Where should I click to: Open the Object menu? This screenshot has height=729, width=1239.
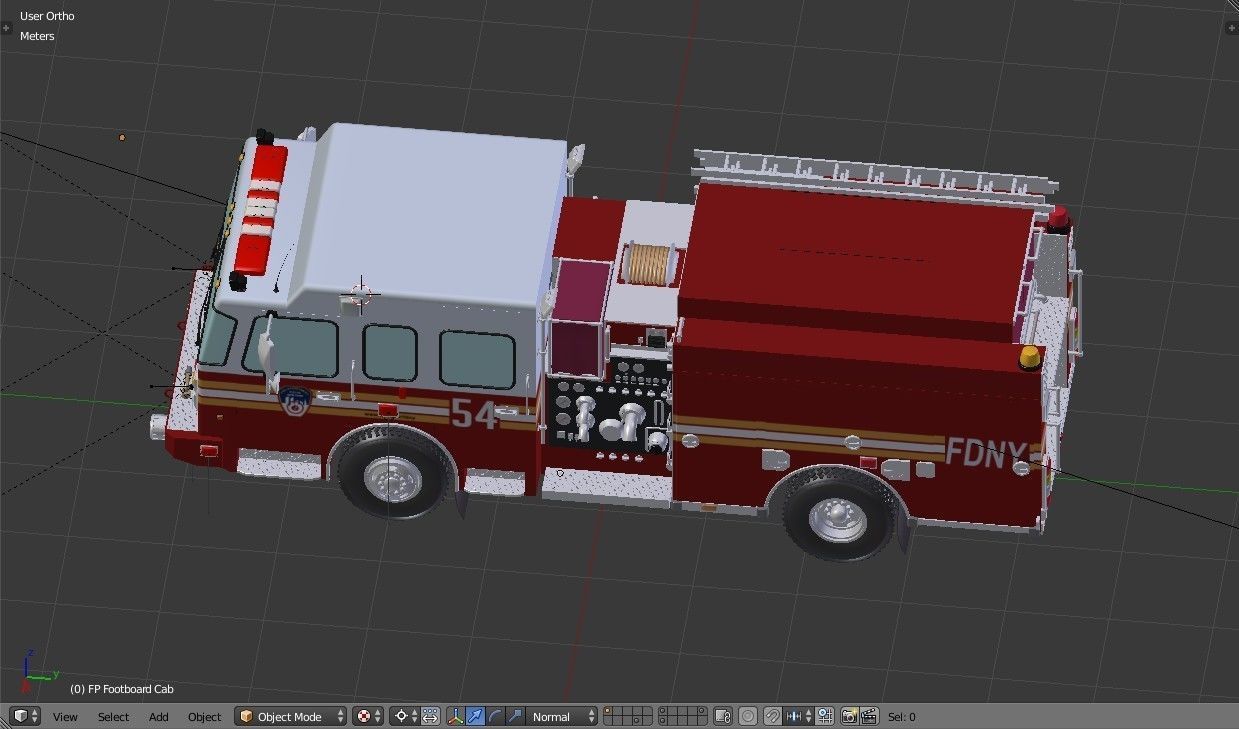pyautogui.click(x=204, y=717)
